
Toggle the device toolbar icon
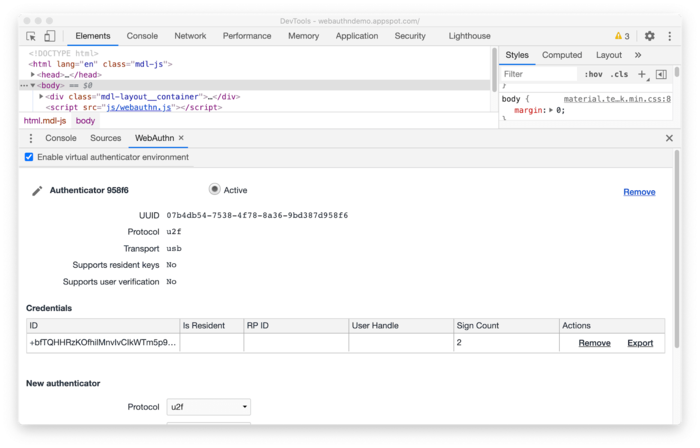coord(49,36)
